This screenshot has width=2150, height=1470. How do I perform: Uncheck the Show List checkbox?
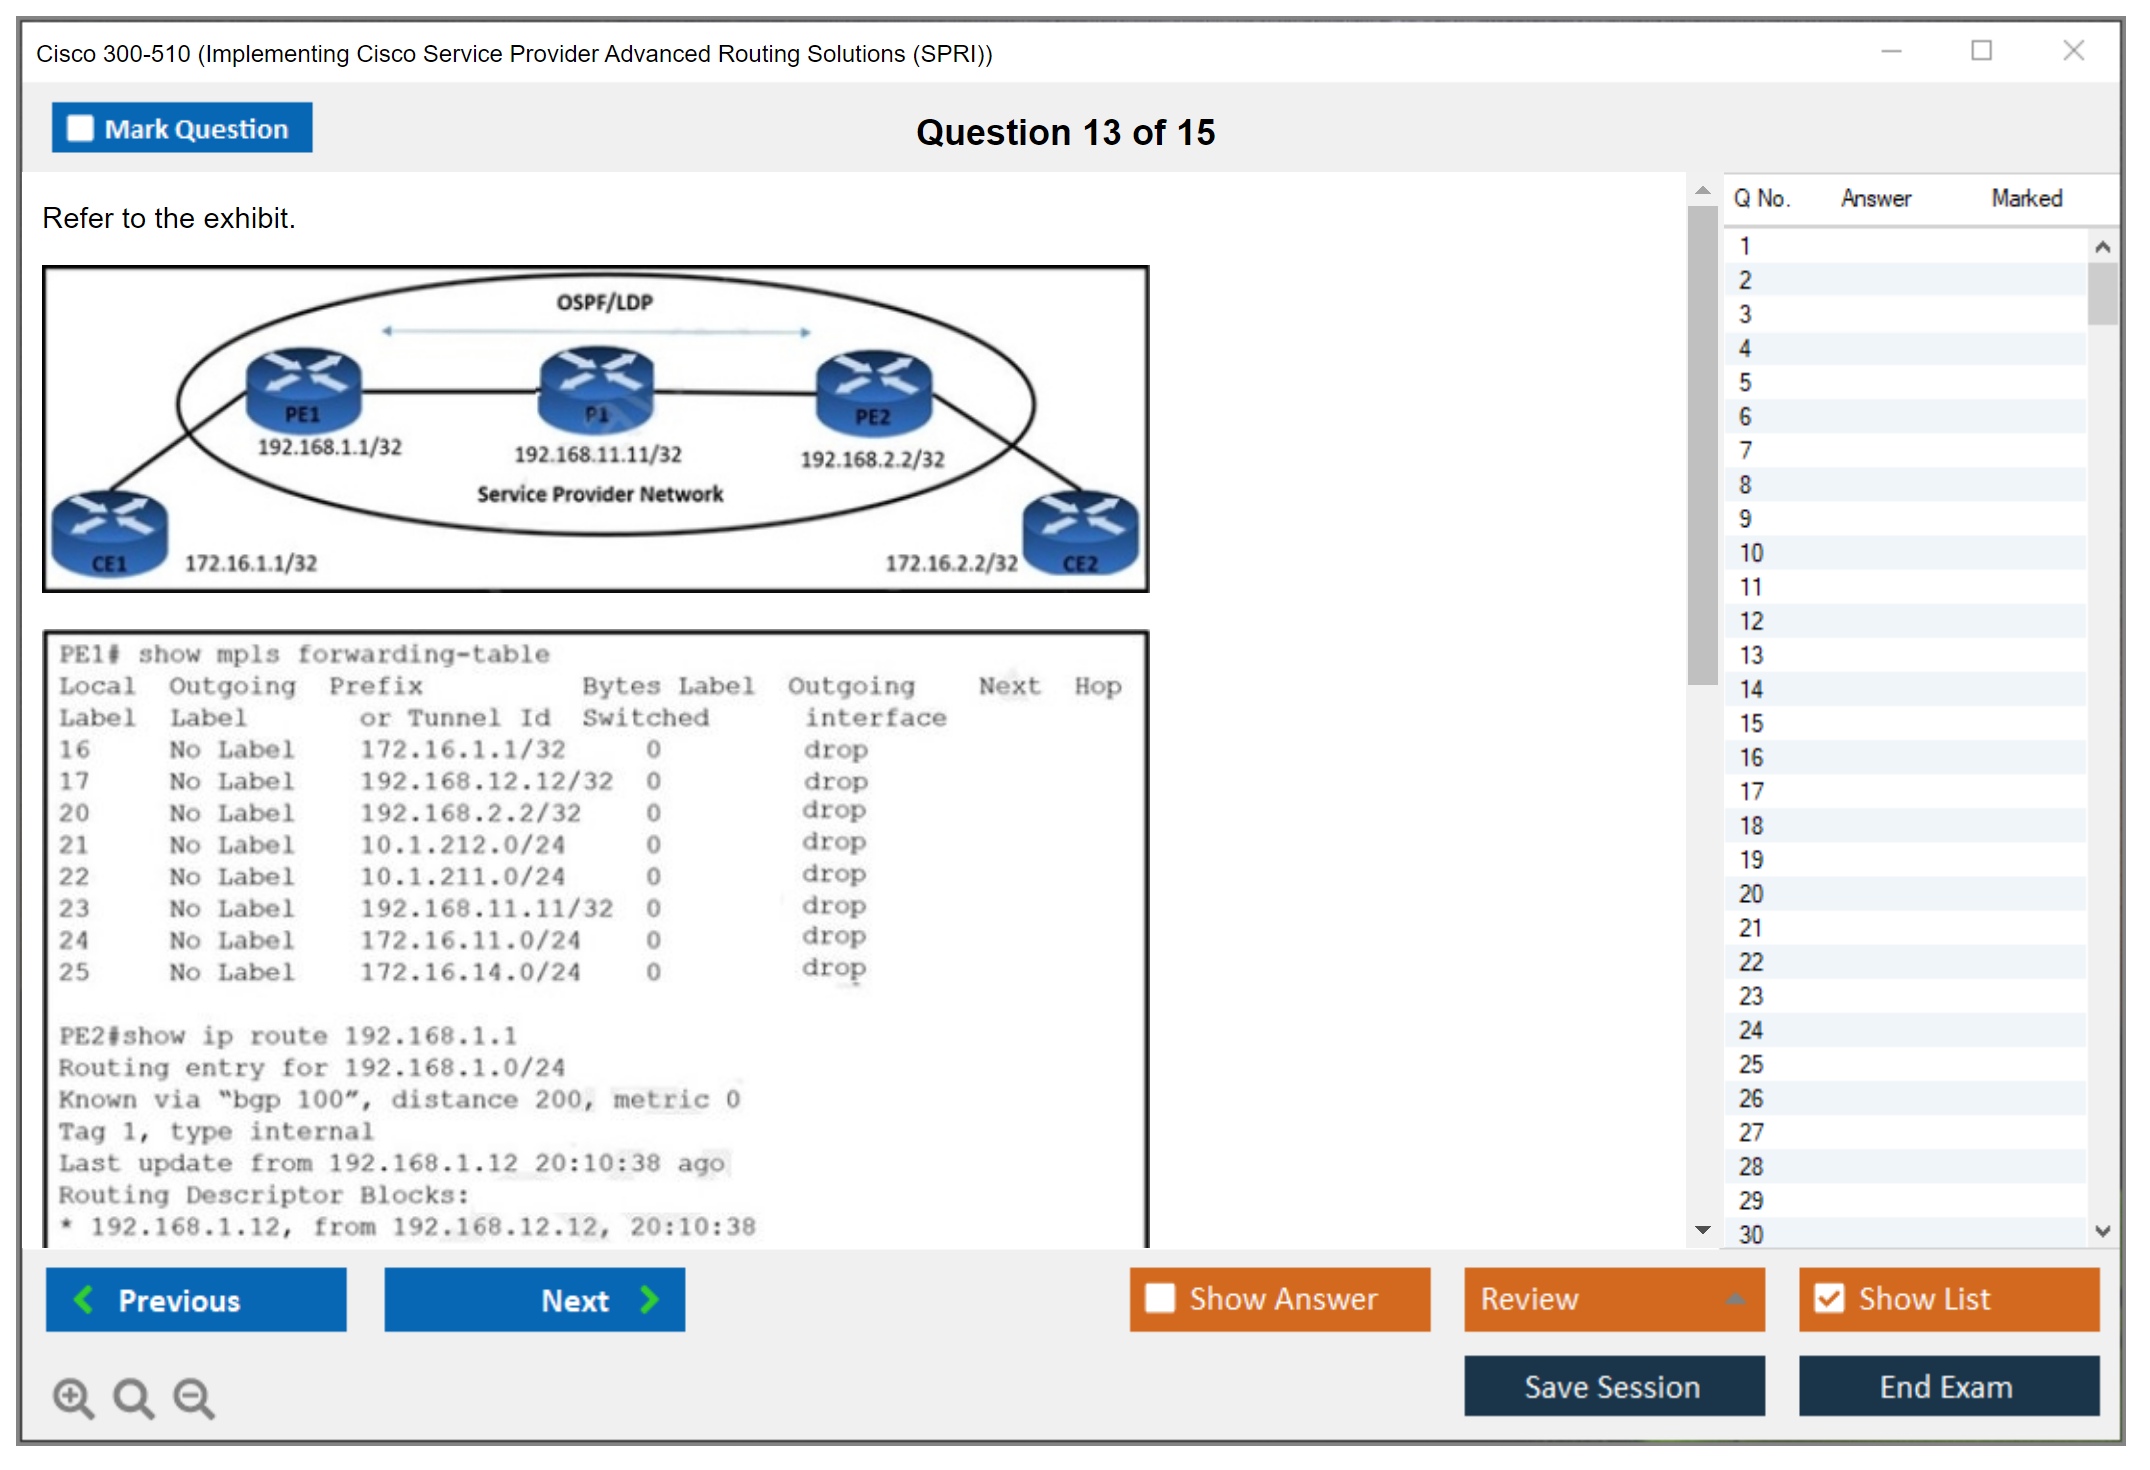(1829, 1298)
